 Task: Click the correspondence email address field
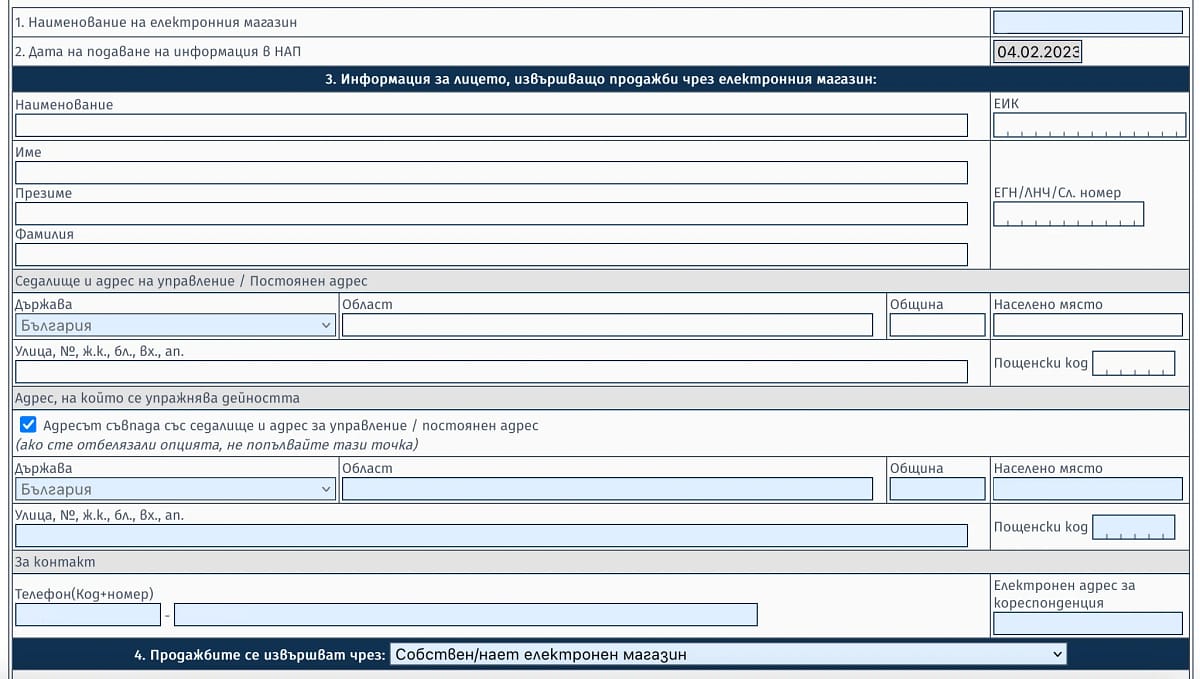(x=1087, y=624)
